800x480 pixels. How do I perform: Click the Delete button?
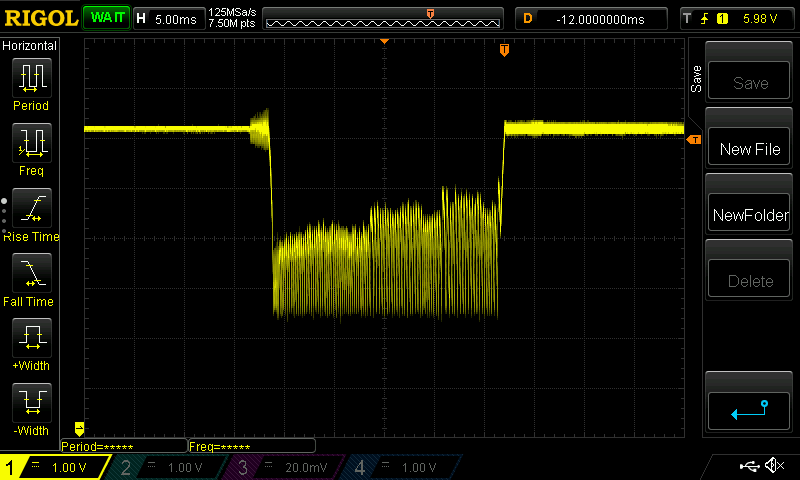(x=749, y=280)
